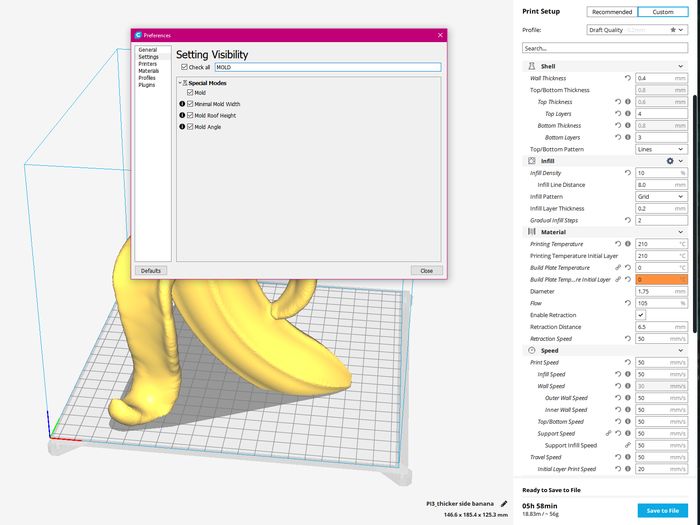The image size is (700, 525).
Task: Toggle the Enable Retraction checkbox
Action: point(641,315)
